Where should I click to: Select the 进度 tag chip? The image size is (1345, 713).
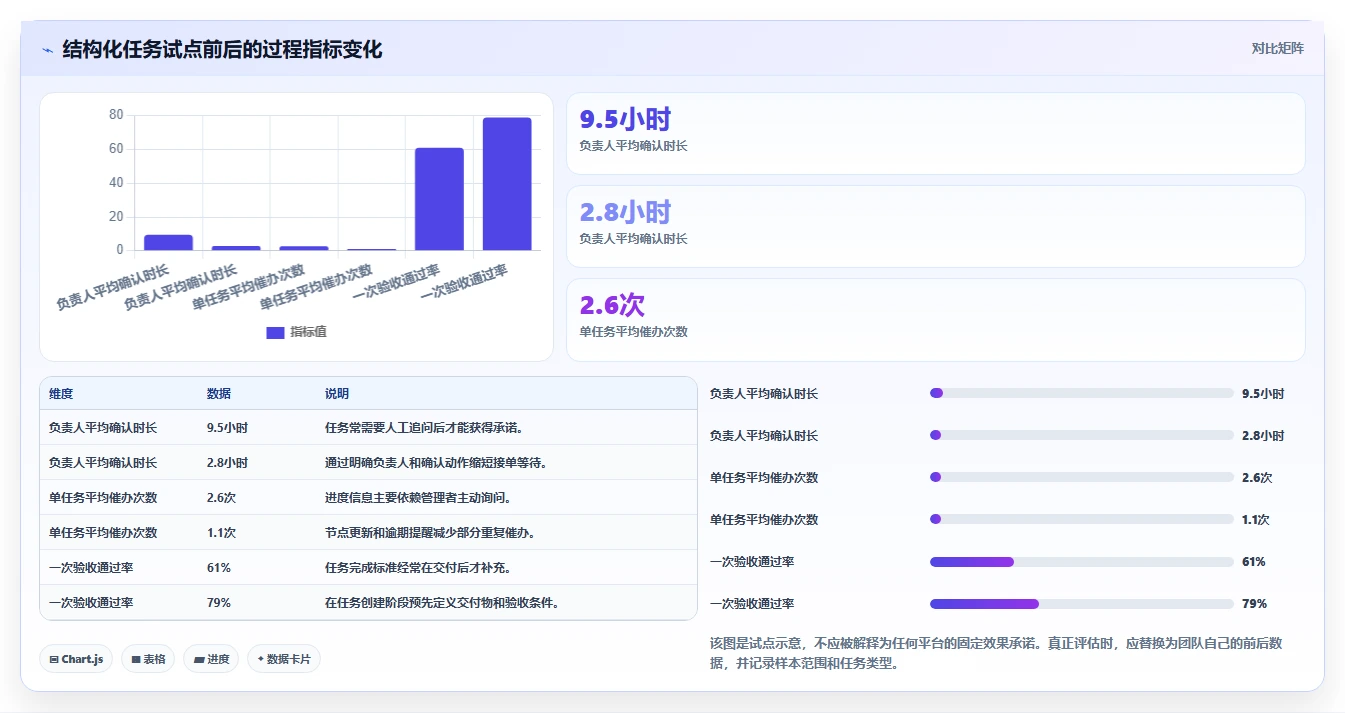(x=211, y=659)
